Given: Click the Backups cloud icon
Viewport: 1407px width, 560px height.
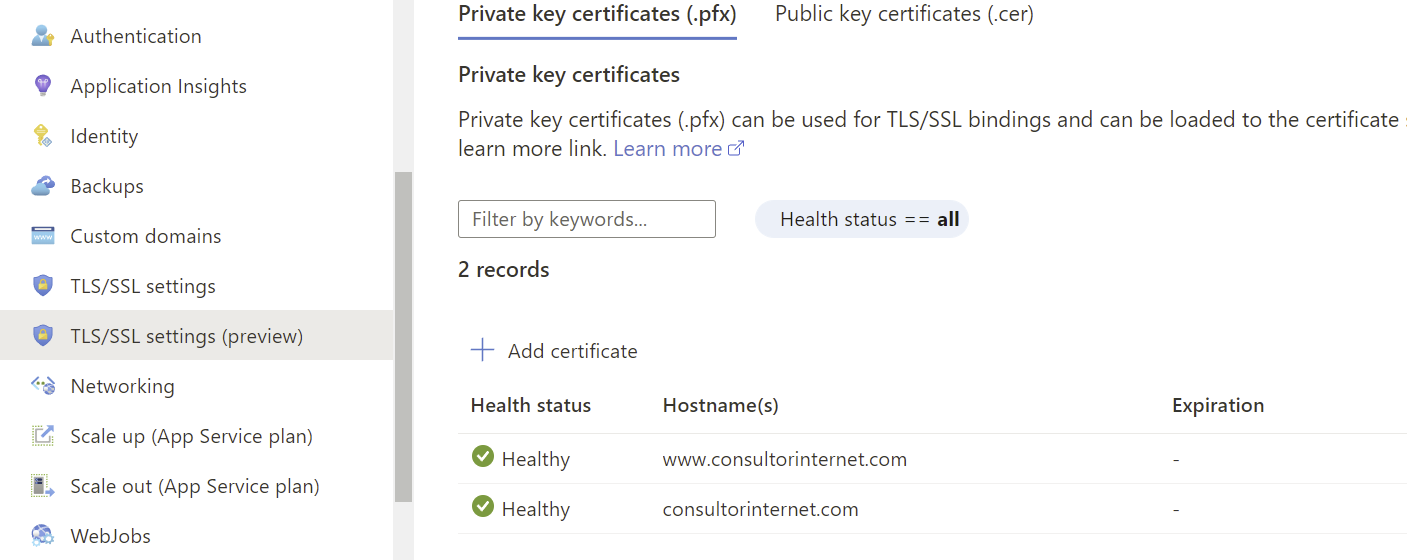Looking at the screenshot, I should [42, 186].
